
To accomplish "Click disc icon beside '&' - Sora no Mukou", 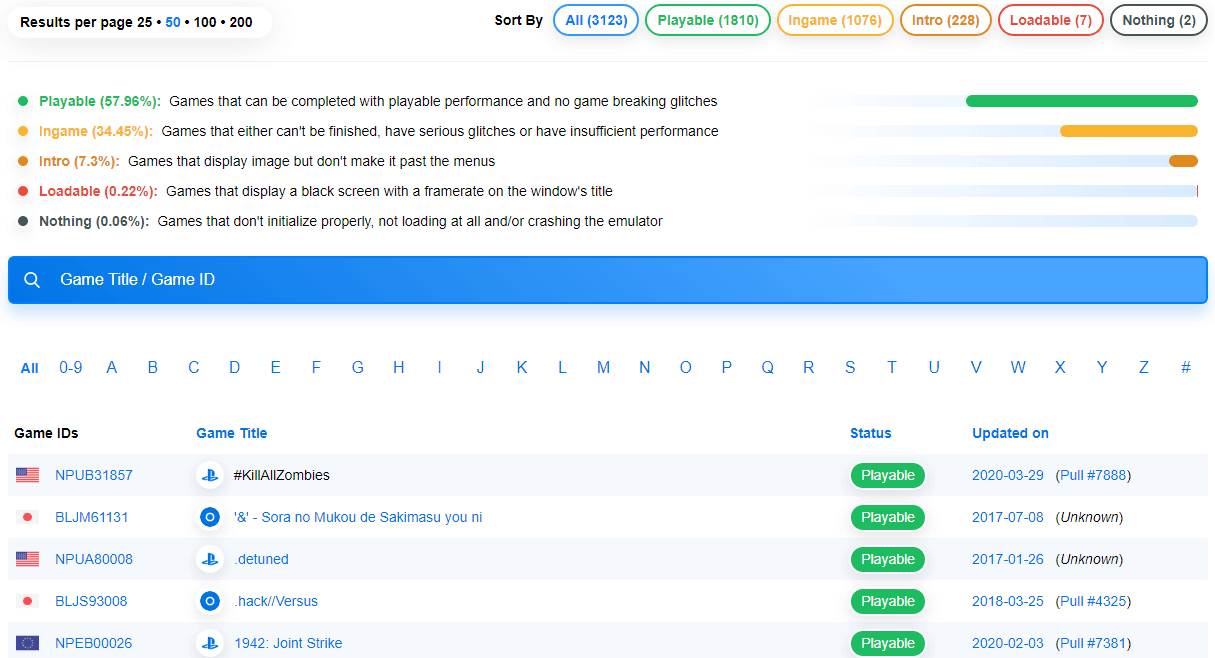I will 209,518.
